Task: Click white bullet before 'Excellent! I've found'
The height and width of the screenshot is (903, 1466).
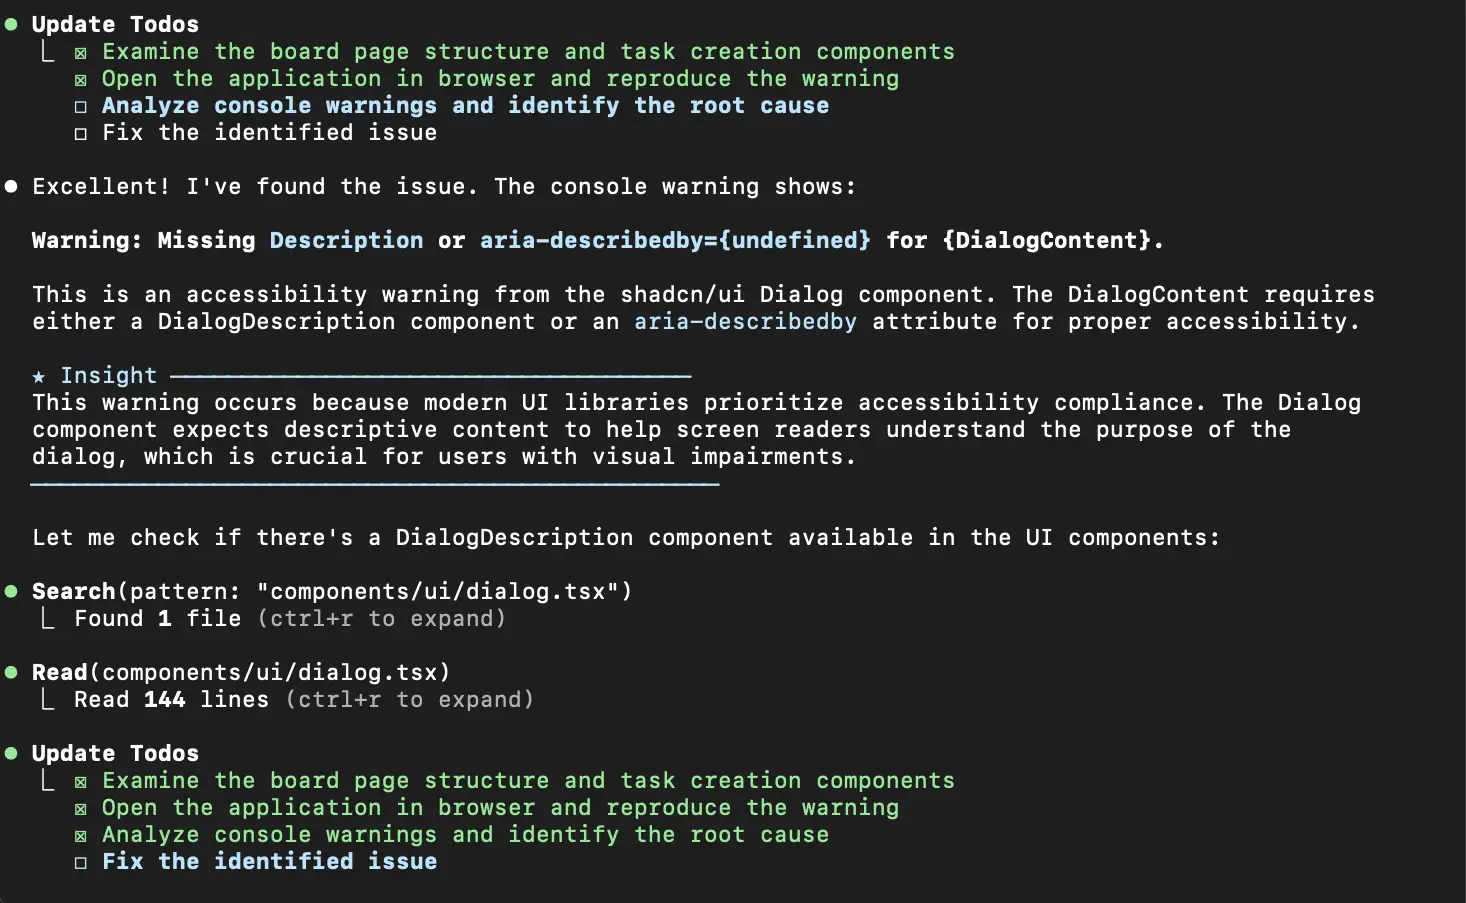Action: pos(11,186)
